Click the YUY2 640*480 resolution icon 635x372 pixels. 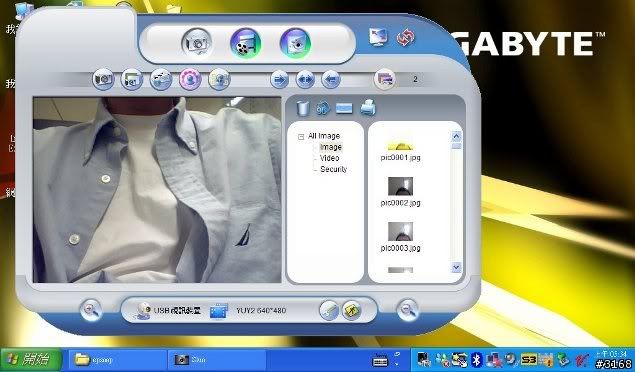click(x=219, y=311)
